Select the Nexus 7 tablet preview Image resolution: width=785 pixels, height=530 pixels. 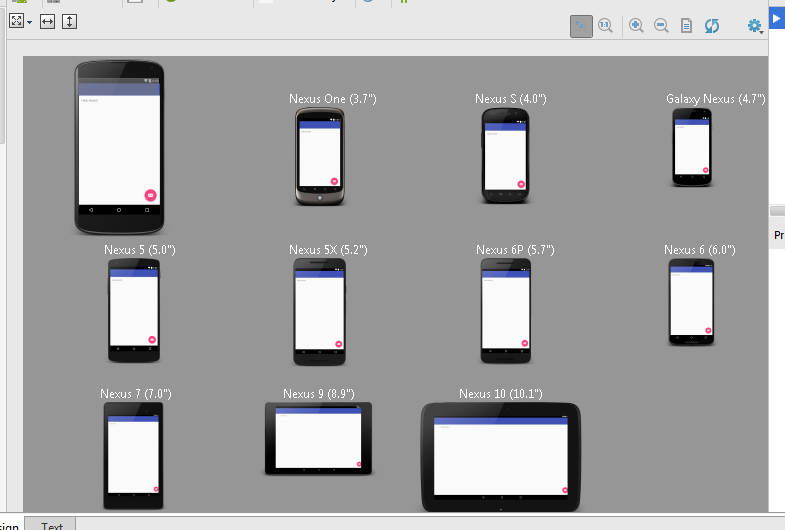(x=133, y=456)
